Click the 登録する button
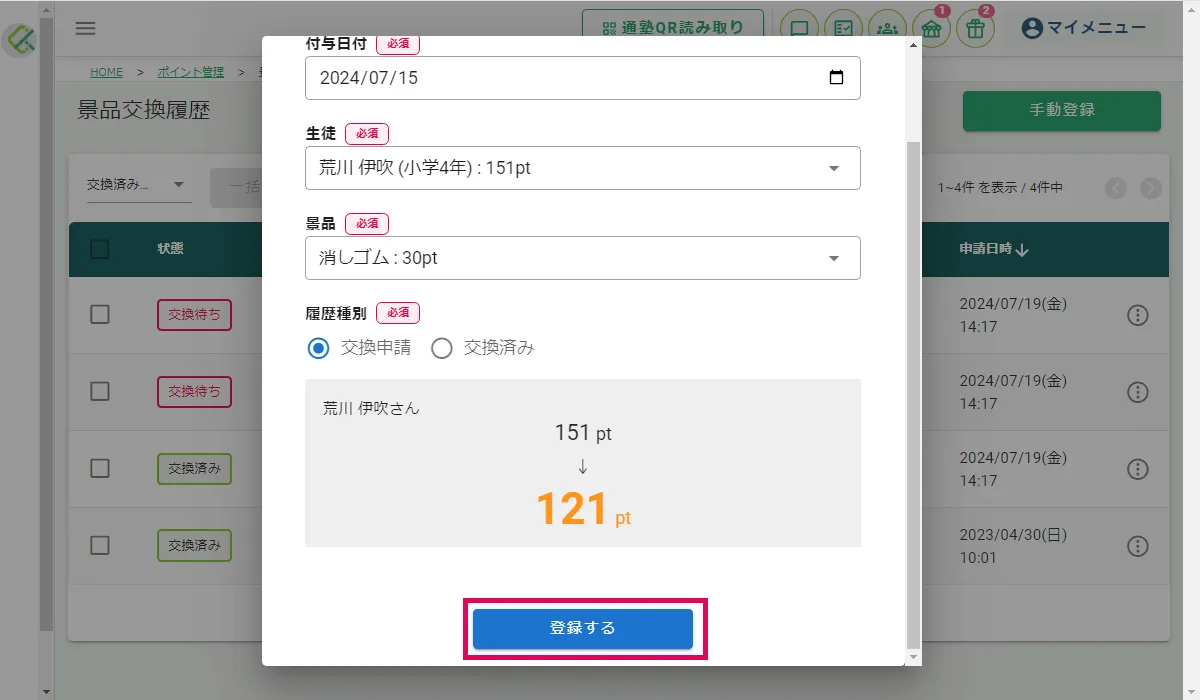 583,629
